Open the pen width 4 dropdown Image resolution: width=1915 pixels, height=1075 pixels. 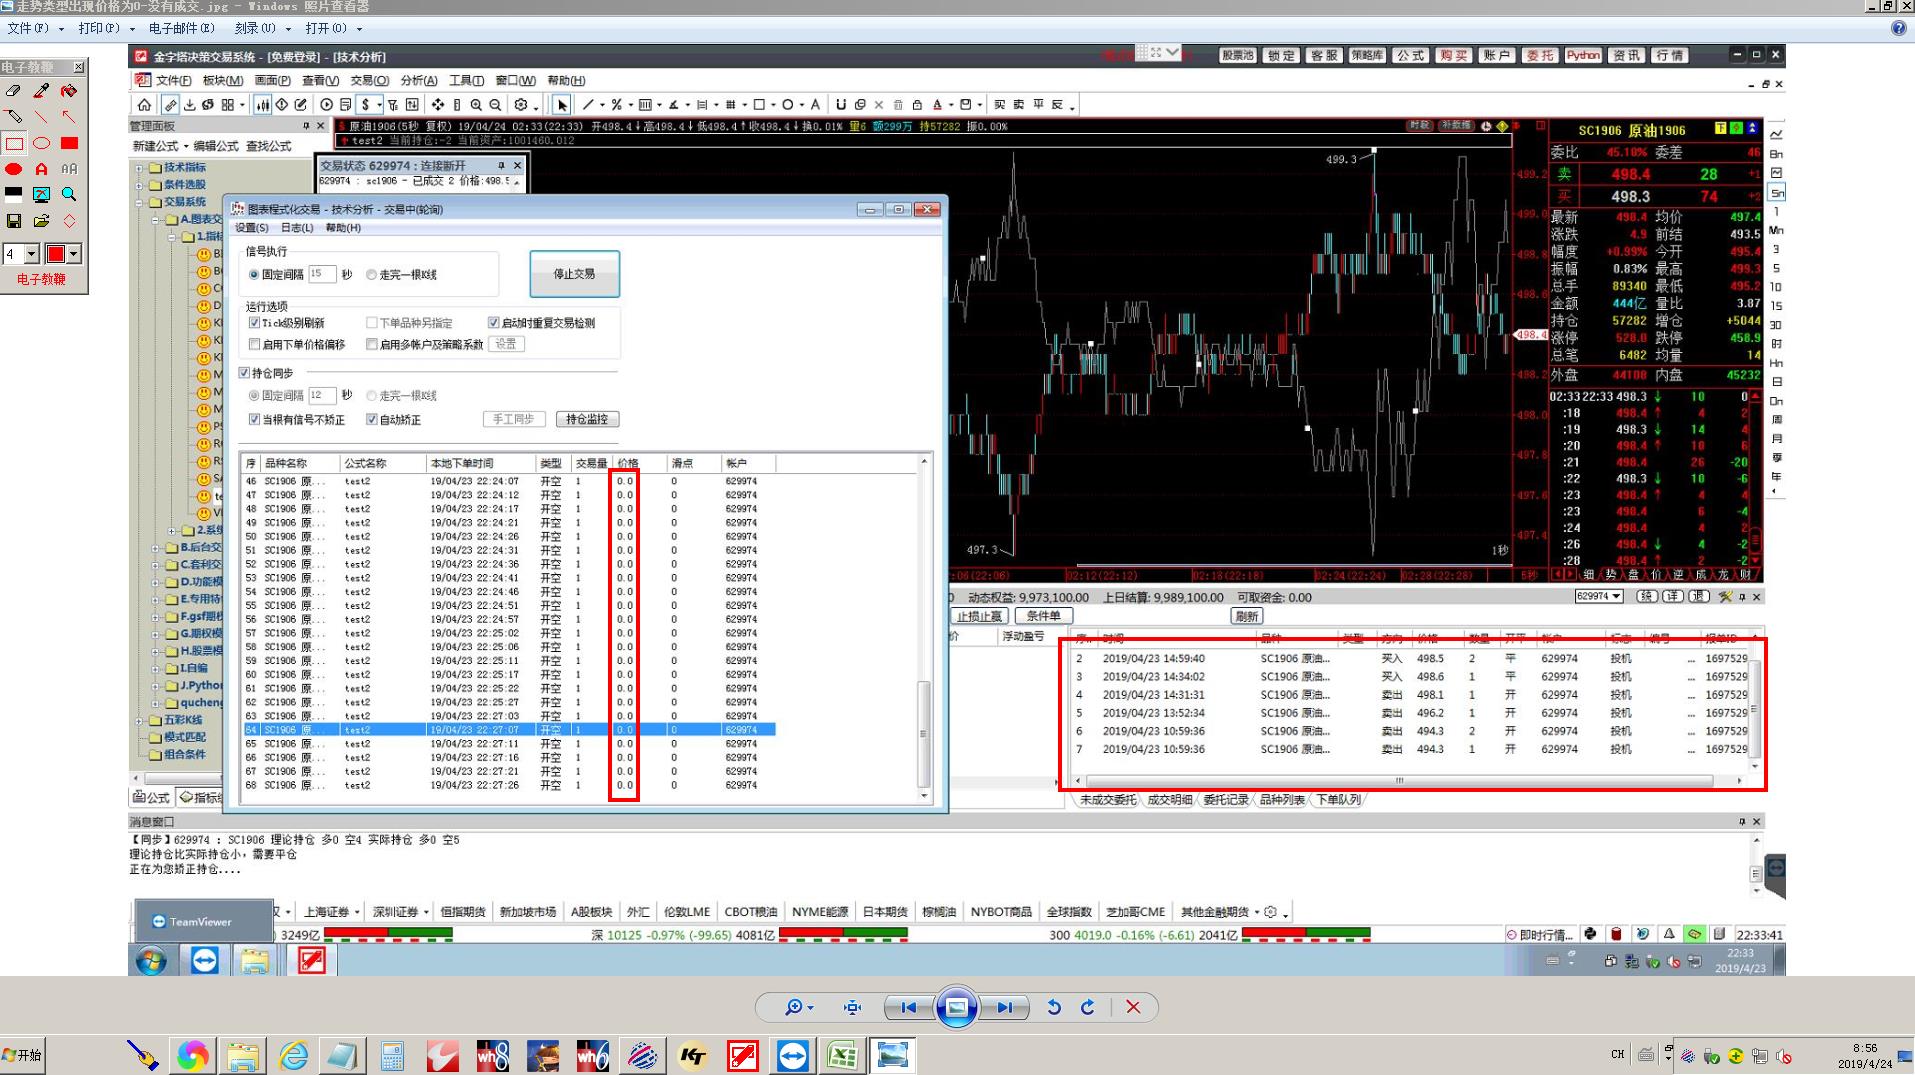click(32, 254)
